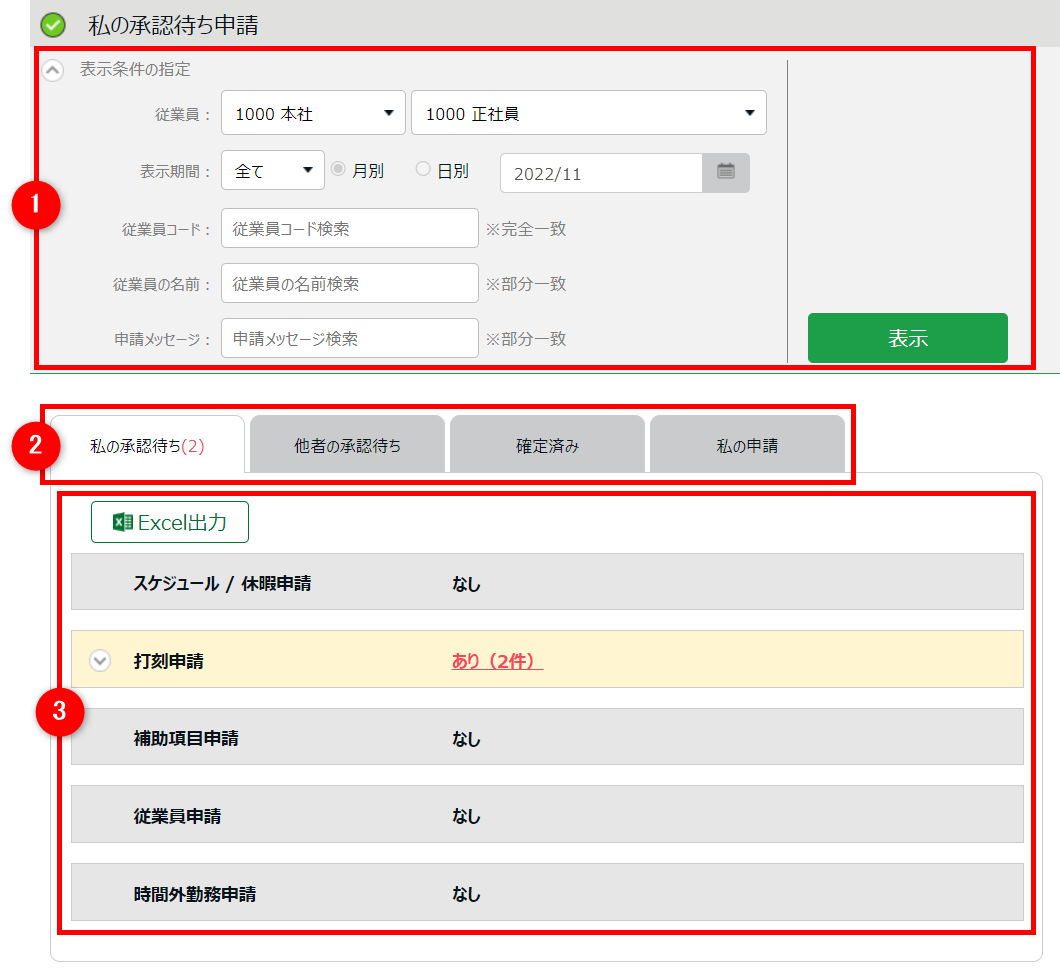Switch to the 他者の承認待ち tab

tap(347, 446)
